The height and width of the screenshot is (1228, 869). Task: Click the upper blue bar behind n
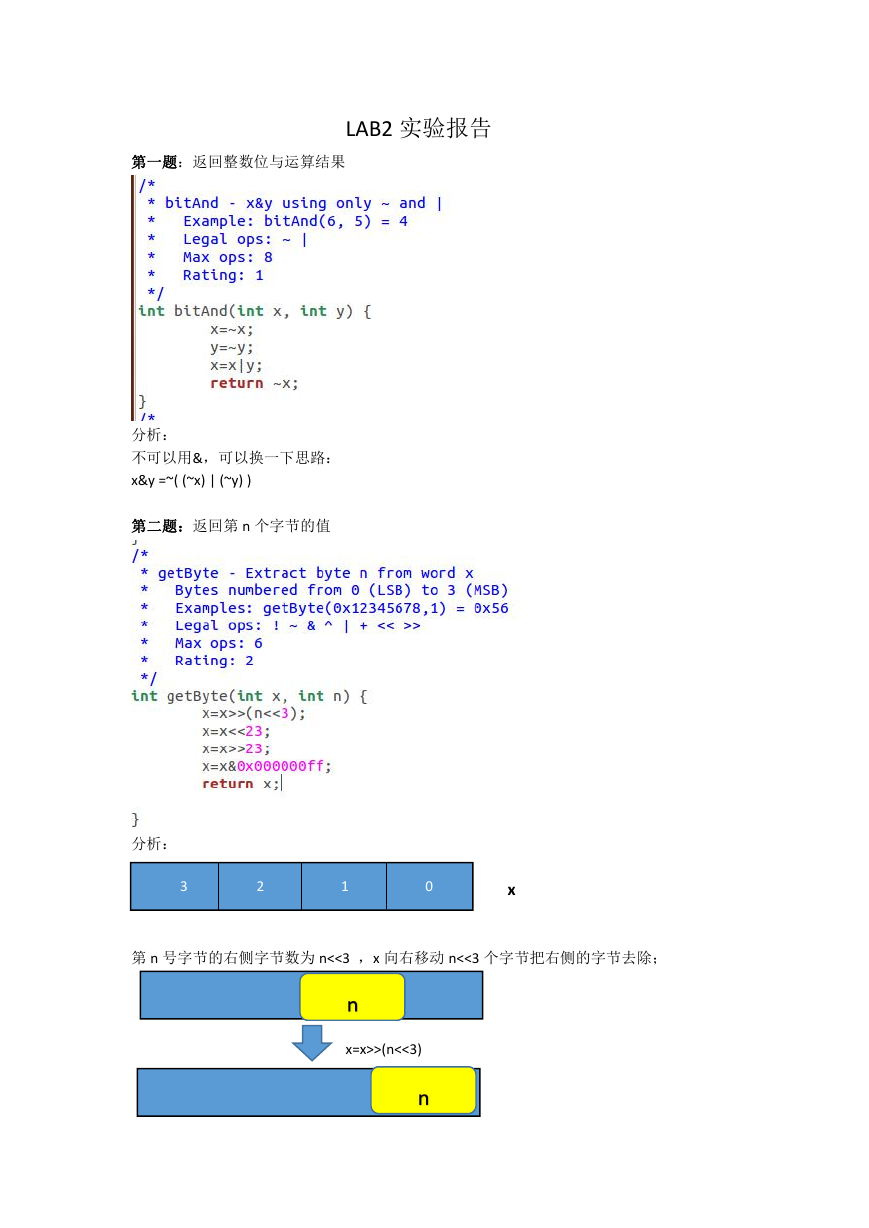[x=311, y=995]
